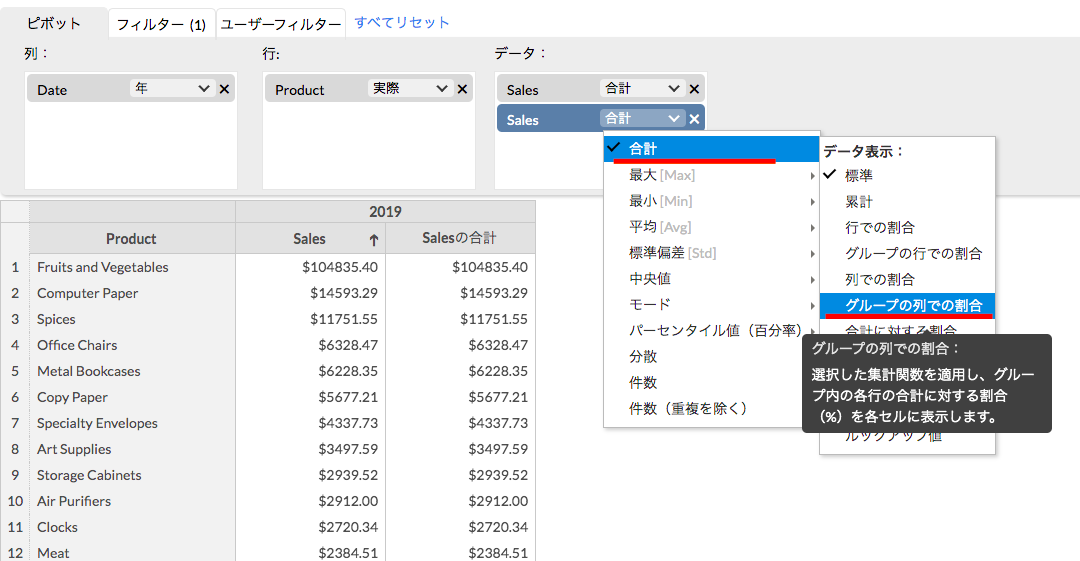The height and width of the screenshot is (561, 1080).
Task: Open the Product 実際 dropdown
Action: (410, 89)
